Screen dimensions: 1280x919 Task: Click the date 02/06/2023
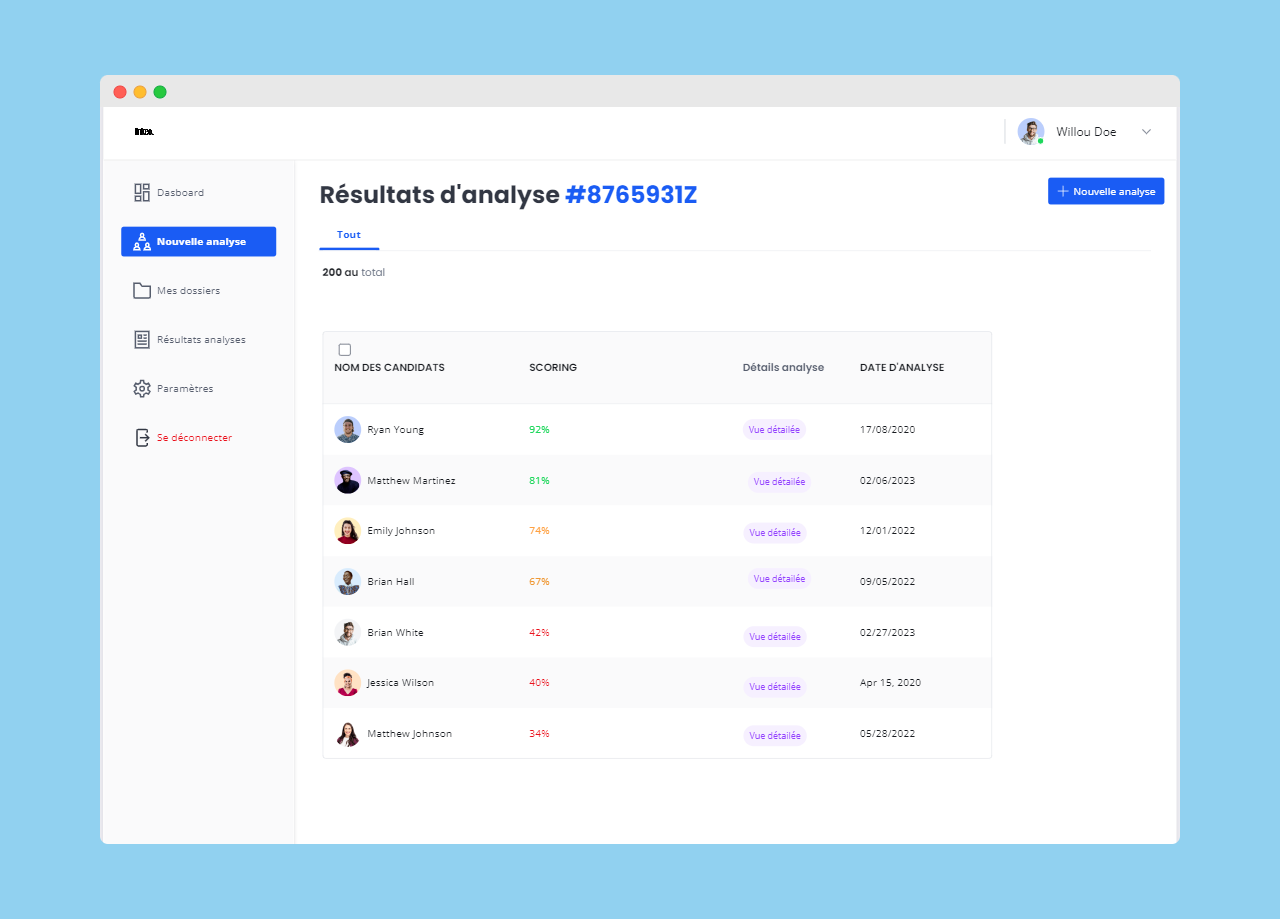(887, 480)
